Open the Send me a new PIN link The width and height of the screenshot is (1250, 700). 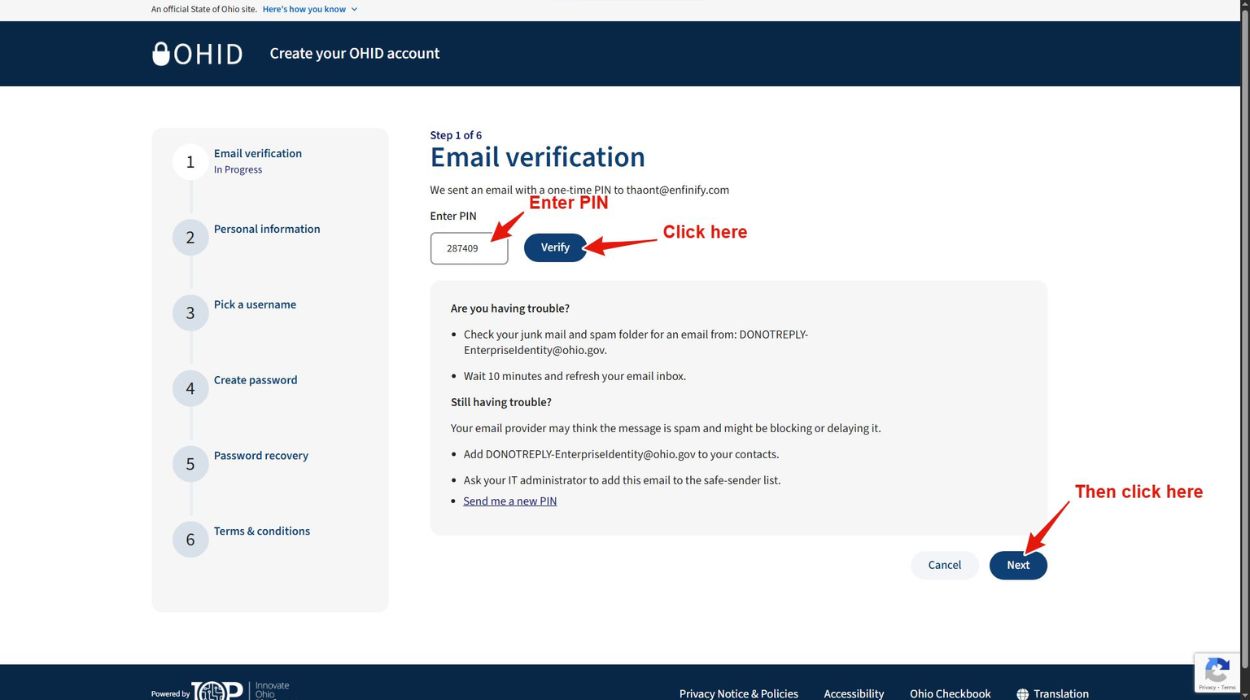510,500
